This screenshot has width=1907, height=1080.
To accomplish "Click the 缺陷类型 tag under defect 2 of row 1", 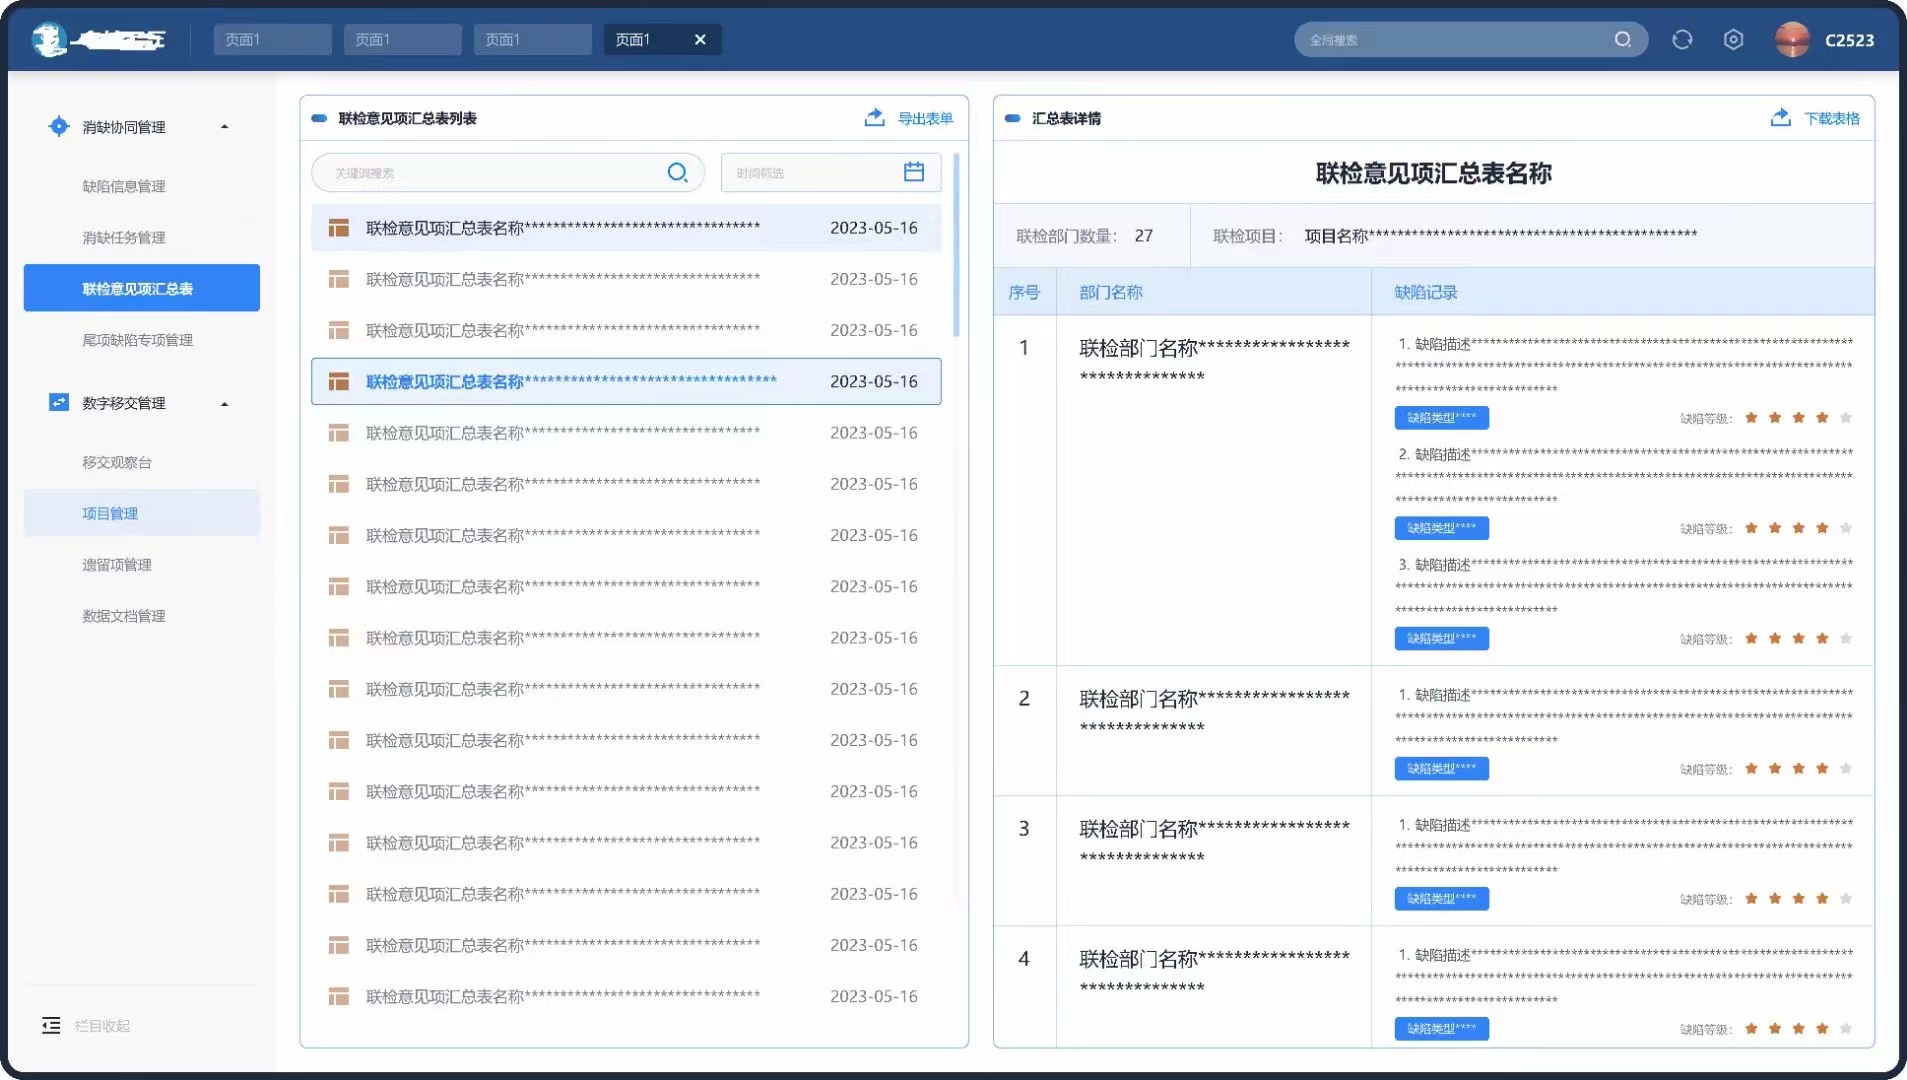I will pos(1441,527).
